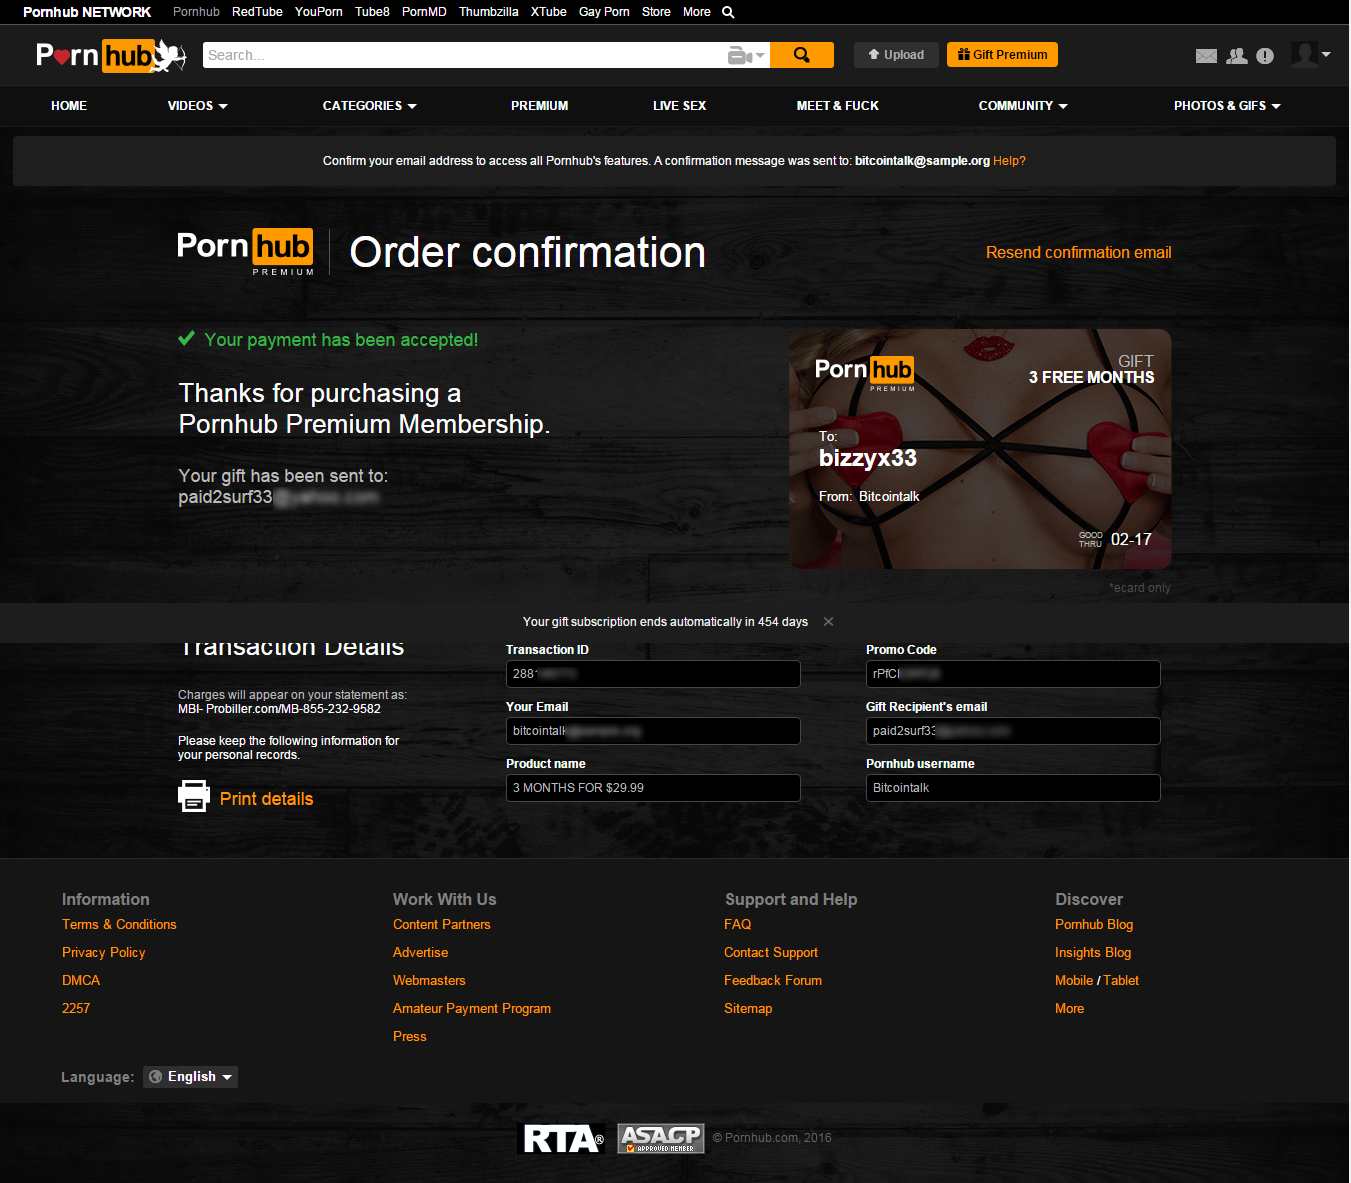This screenshot has width=1351, height=1183.
Task: Open the gift card preview image
Action: coord(980,449)
